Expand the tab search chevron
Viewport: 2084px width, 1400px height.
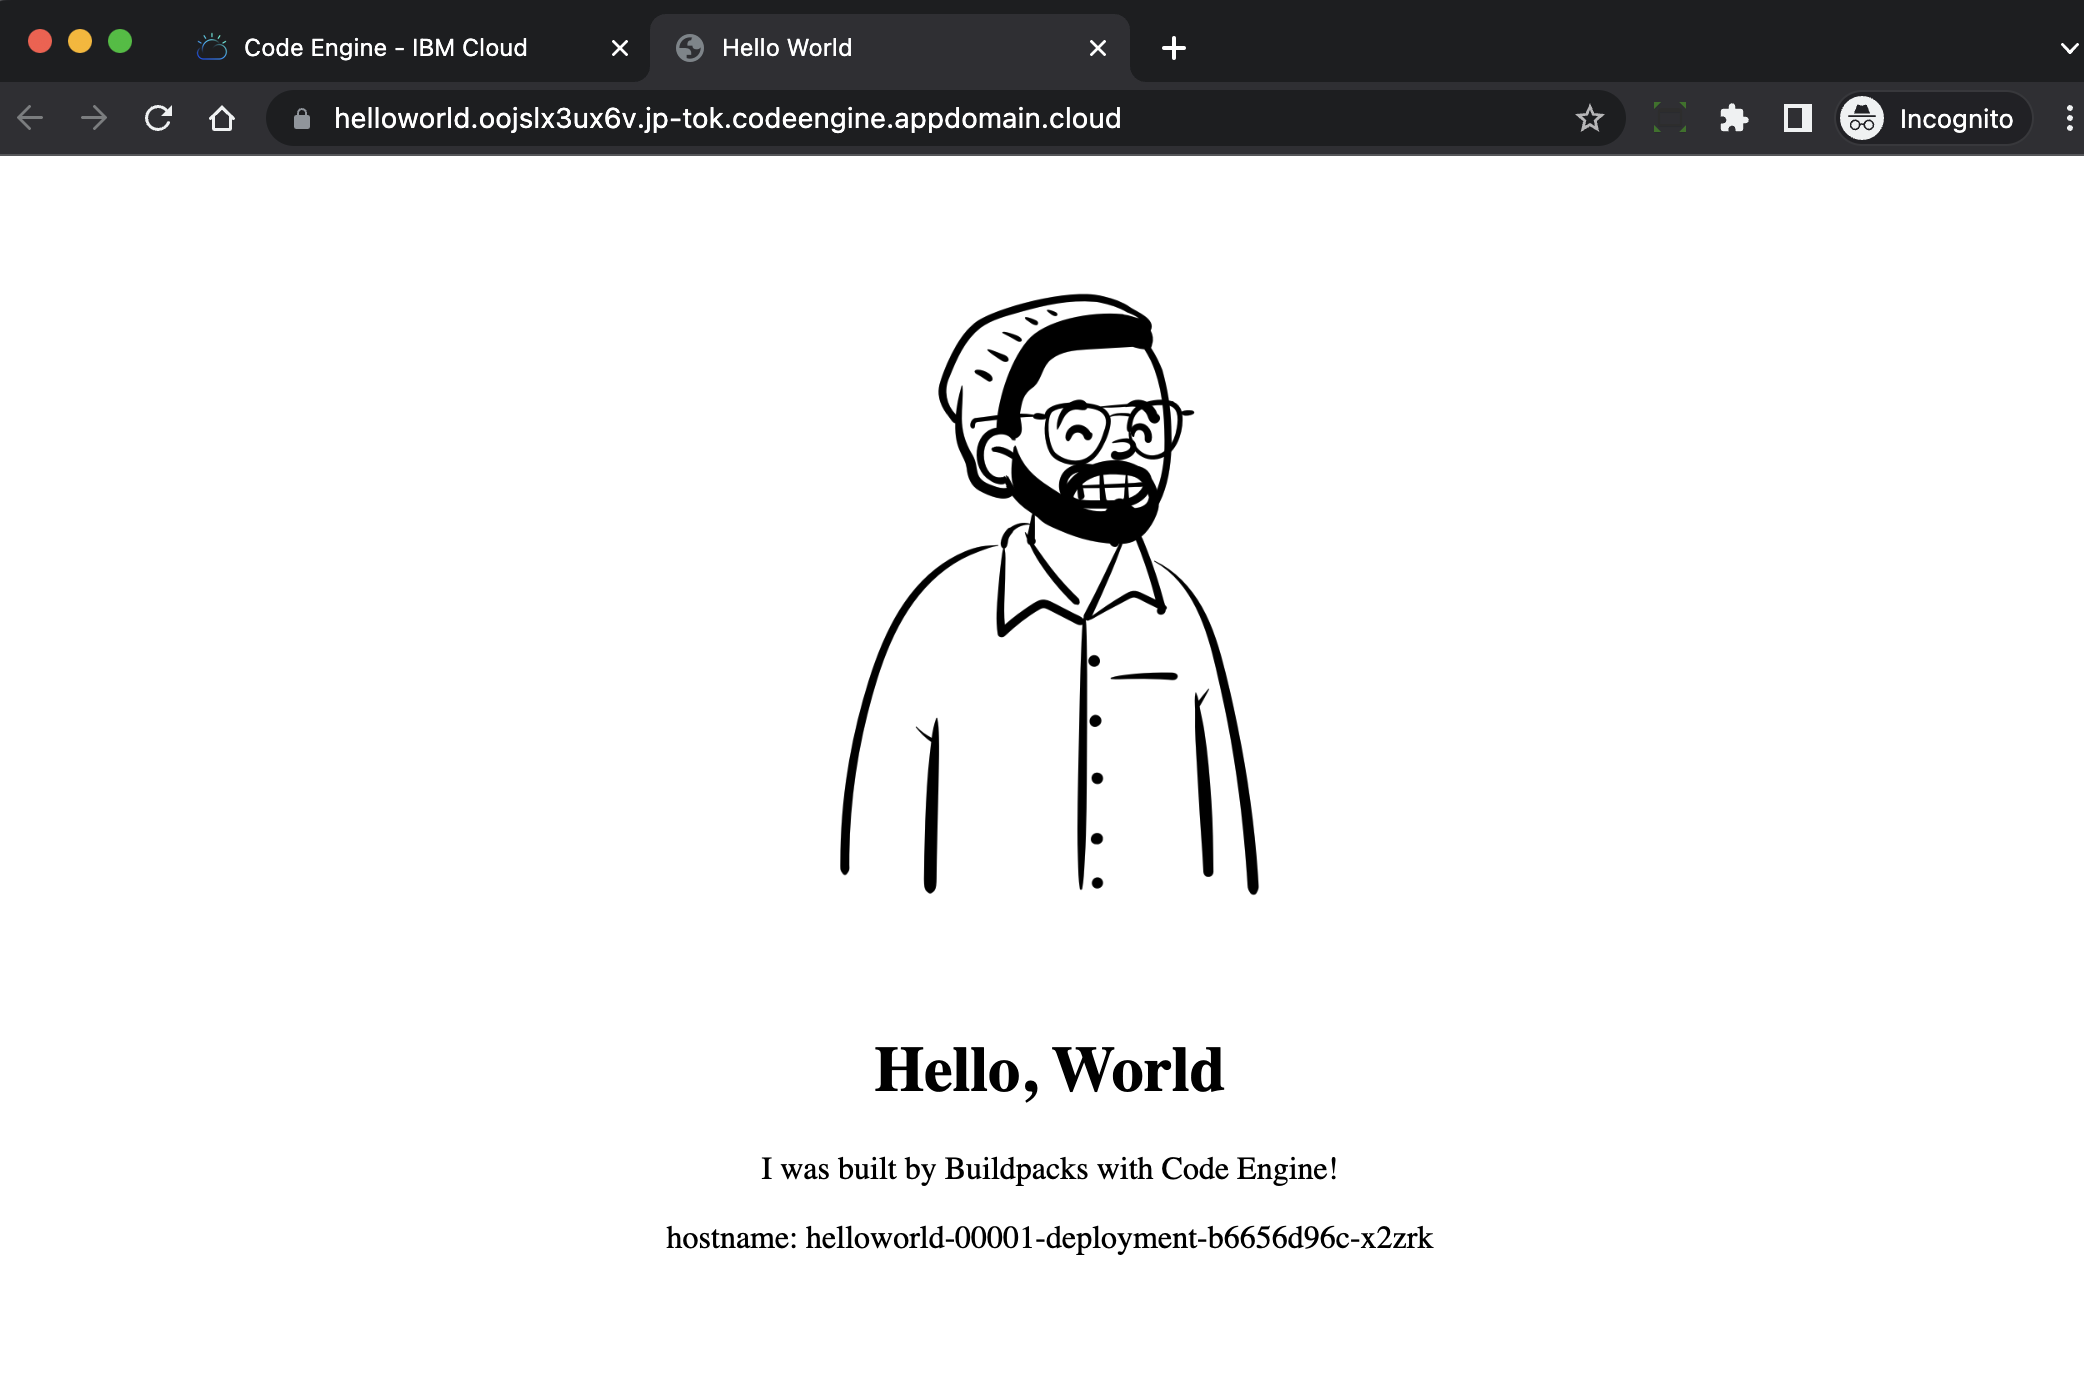[2069, 48]
